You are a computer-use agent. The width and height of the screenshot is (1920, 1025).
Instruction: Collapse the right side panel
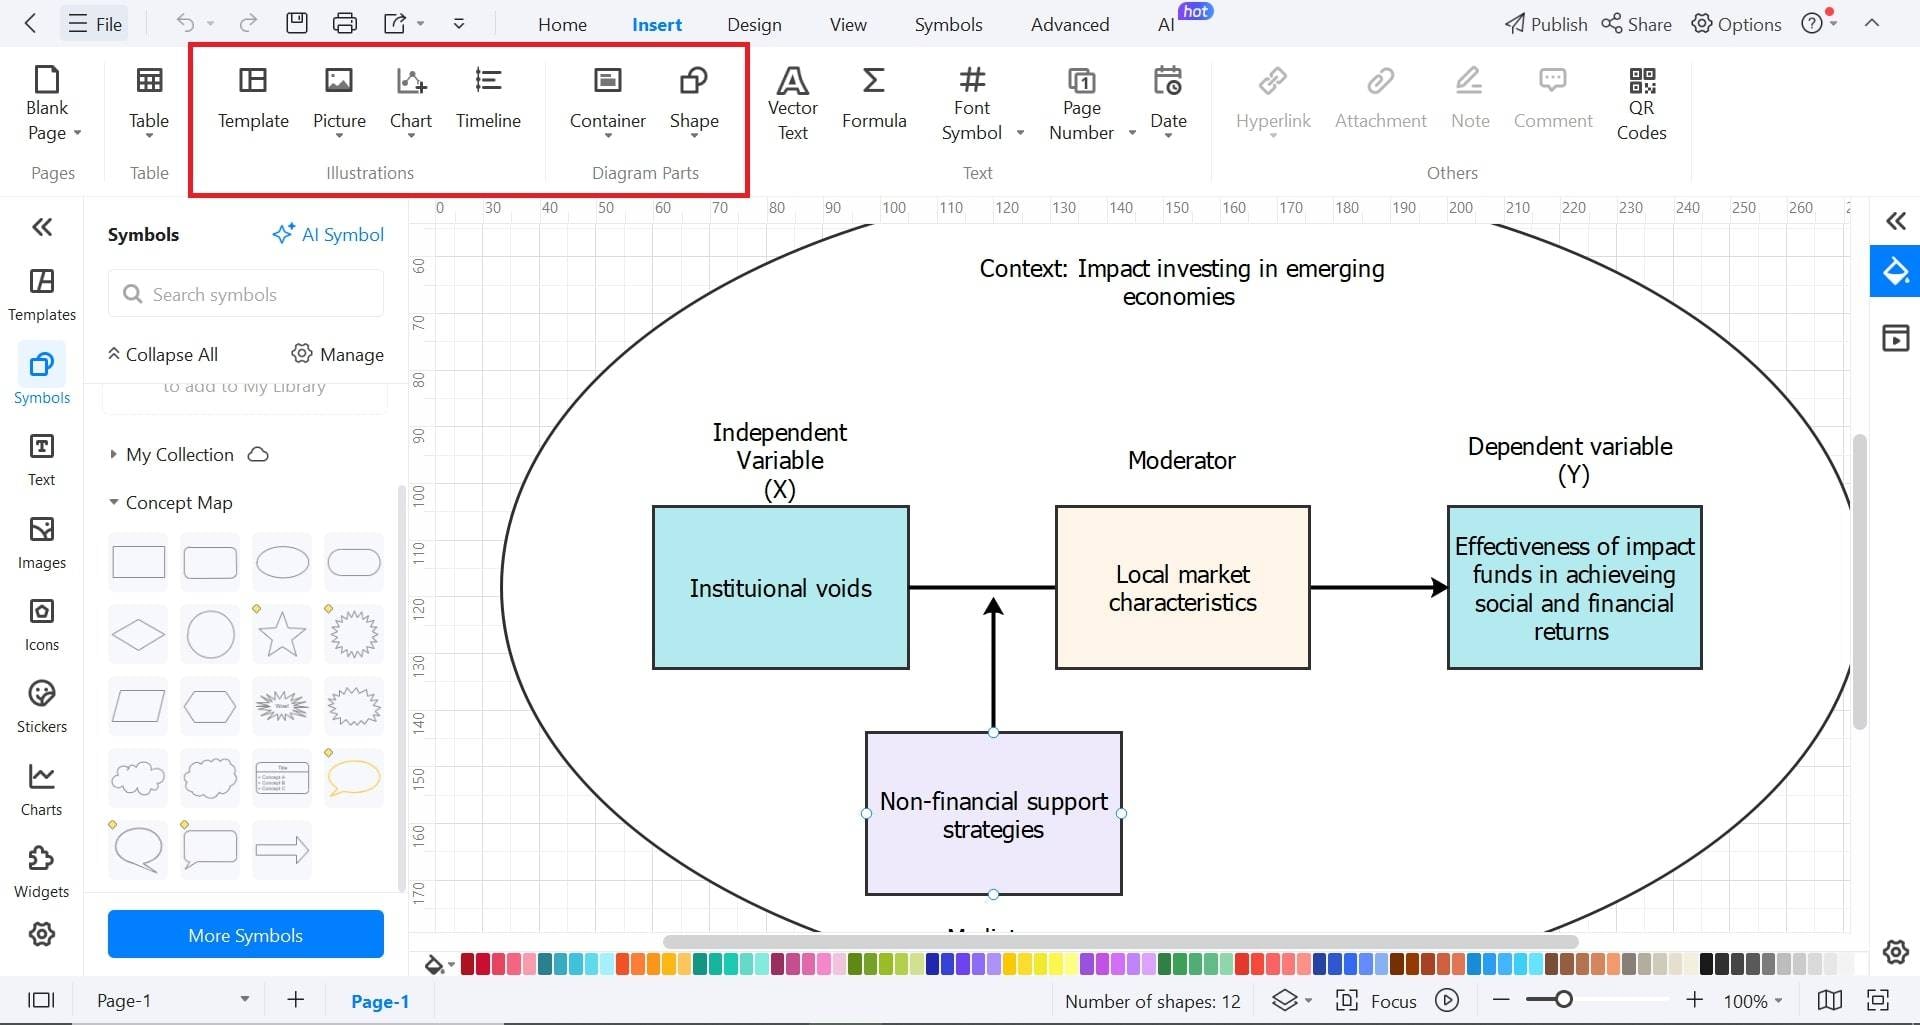coord(1895,221)
